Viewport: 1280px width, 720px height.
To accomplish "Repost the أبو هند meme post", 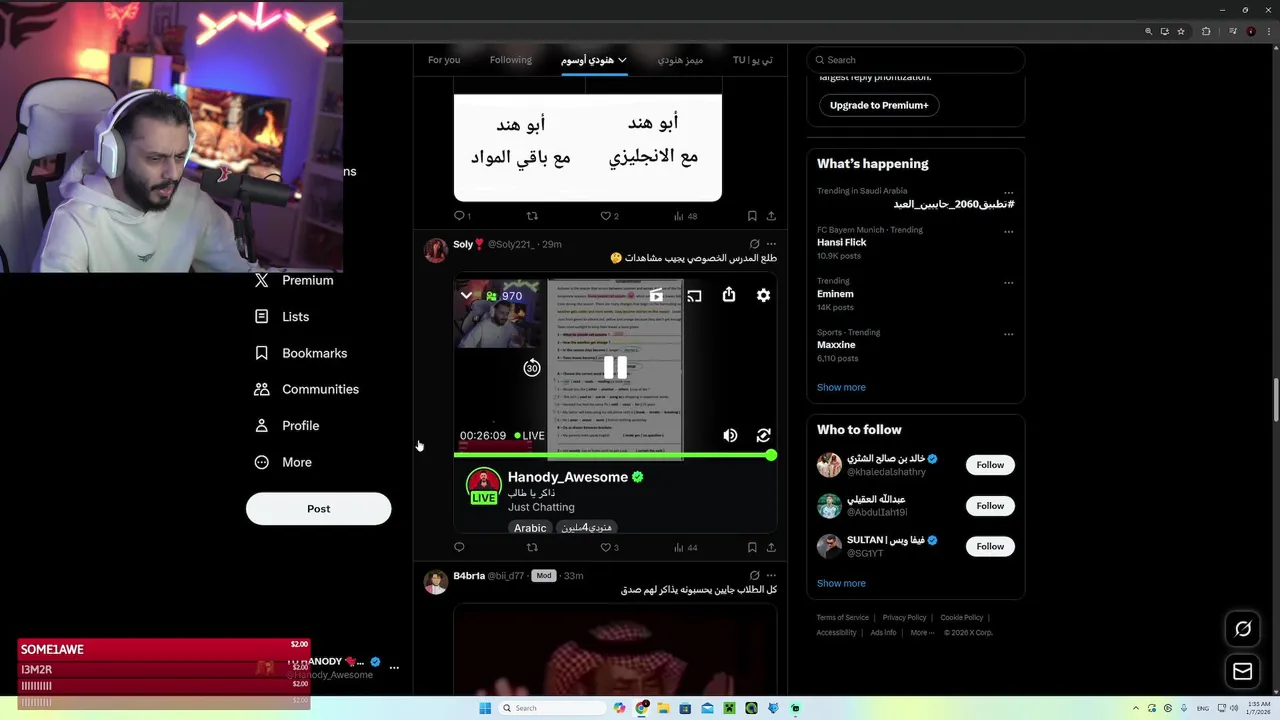I will [x=532, y=216].
